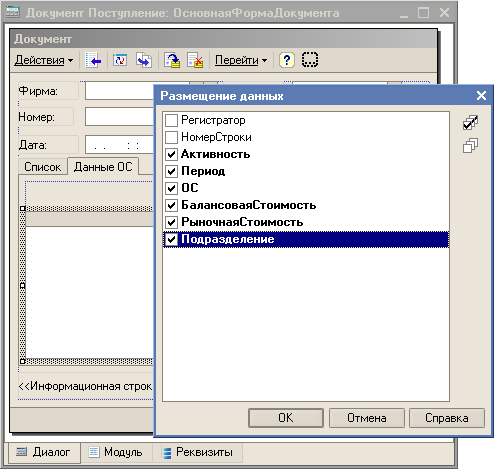Screen dimensions: 494x469
Task: Select the БалансоваяСтоимость list label
Action: tap(249, 205)
